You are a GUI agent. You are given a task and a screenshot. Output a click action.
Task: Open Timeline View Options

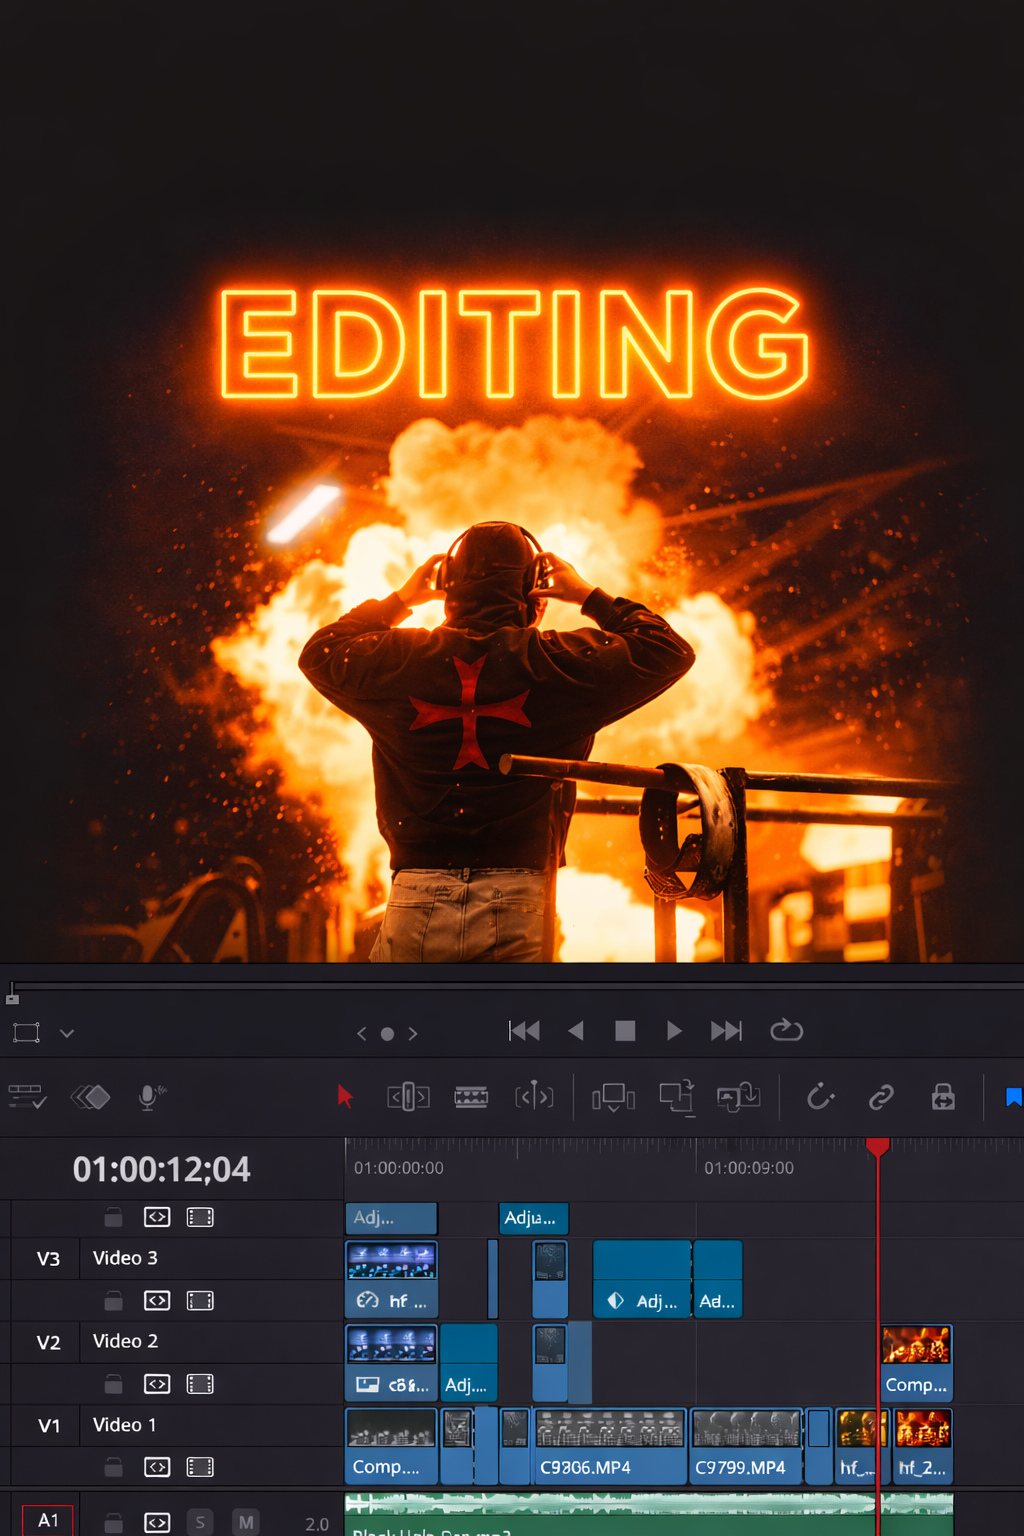click(x=27, y=1097)
